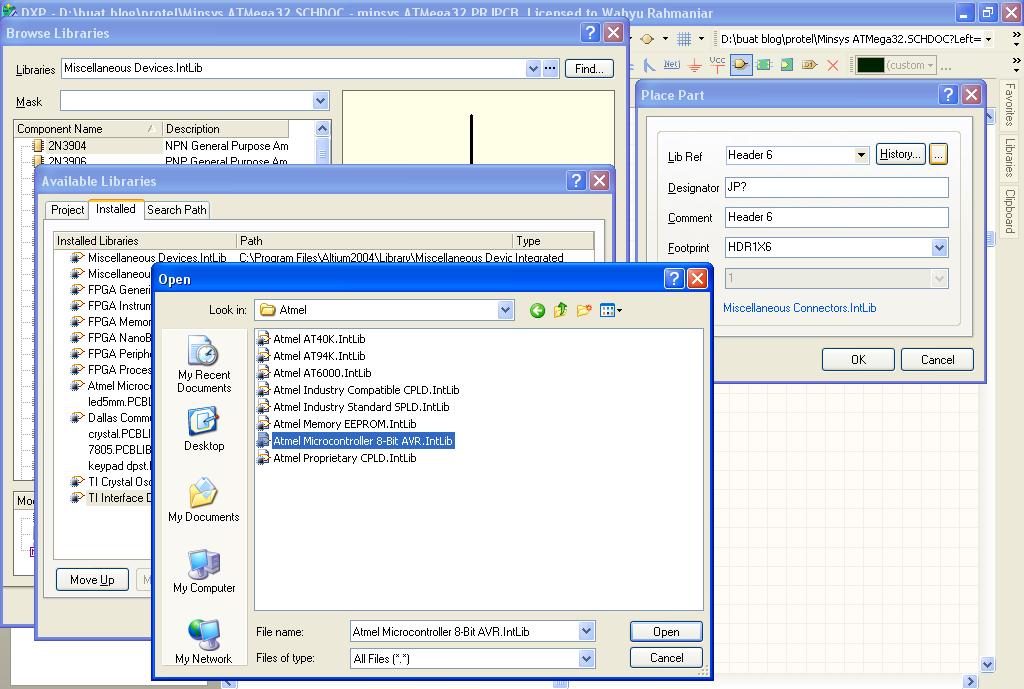Open My Recent Documents in places bar
Viewport: 1024px width, 689px height.
204,364
